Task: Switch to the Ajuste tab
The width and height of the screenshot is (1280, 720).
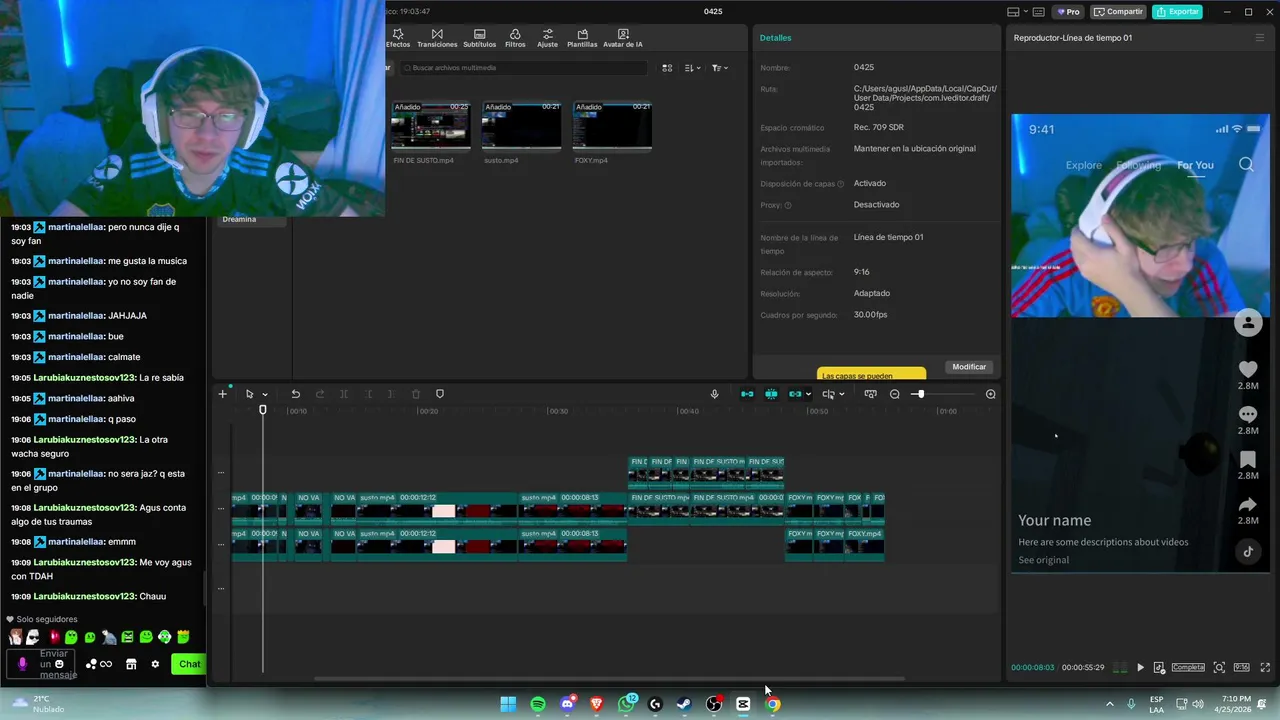Action: pyautogui.click(x=547, y=38)
